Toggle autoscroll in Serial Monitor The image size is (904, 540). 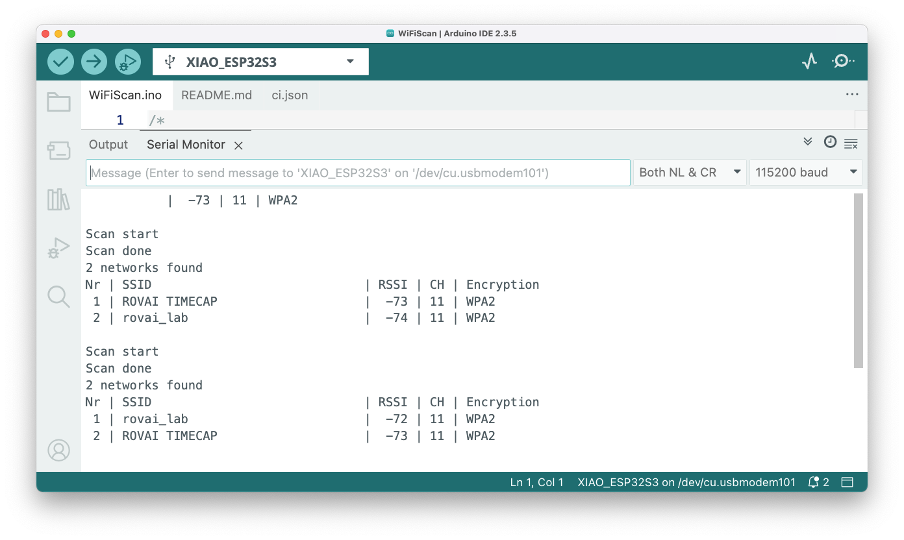pyautogui.click(x=808, y=143)
